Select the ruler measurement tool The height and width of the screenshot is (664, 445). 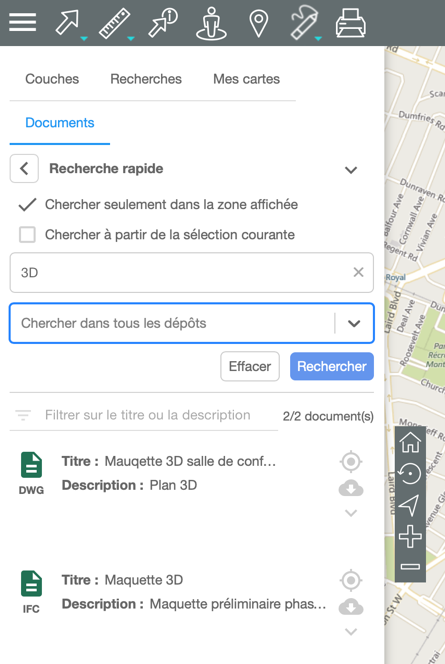pyautogui.click(x=115, y=23)
